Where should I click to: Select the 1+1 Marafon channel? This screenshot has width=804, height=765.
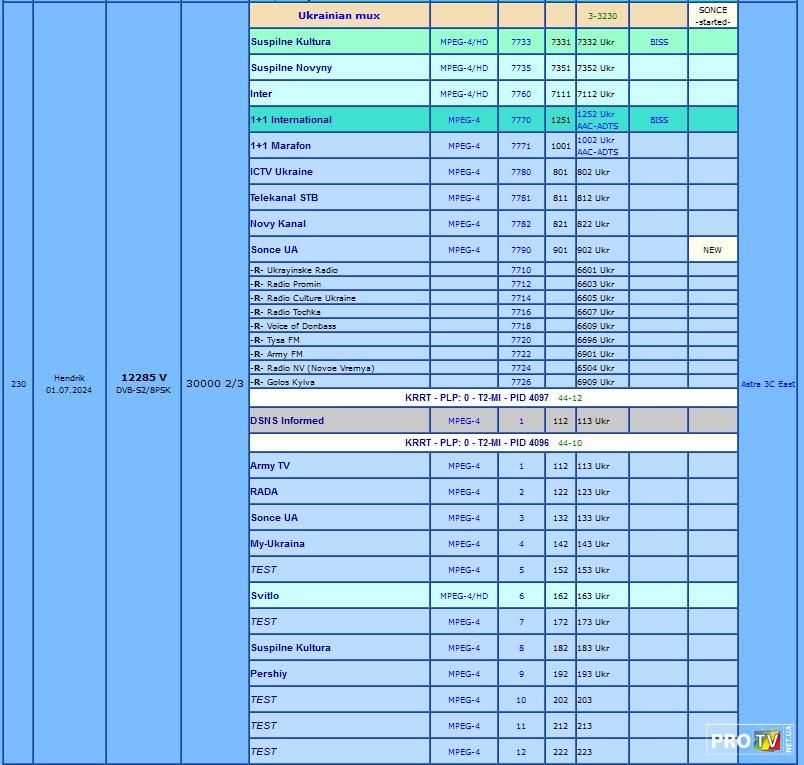click(x=280, y=146)
